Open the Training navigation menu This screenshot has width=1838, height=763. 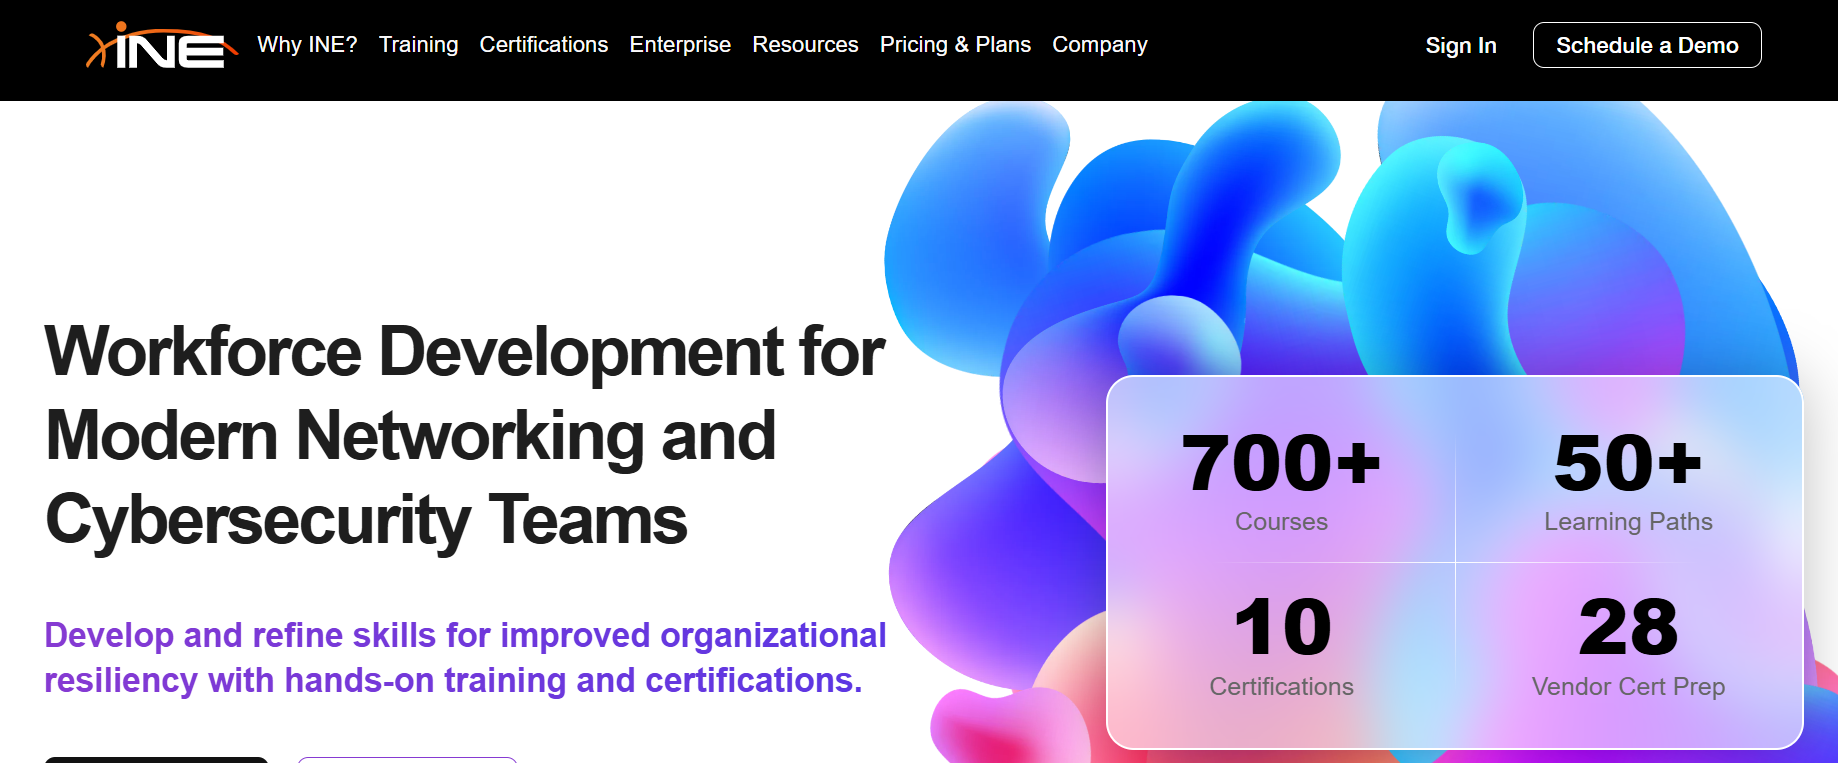[418, 45]
